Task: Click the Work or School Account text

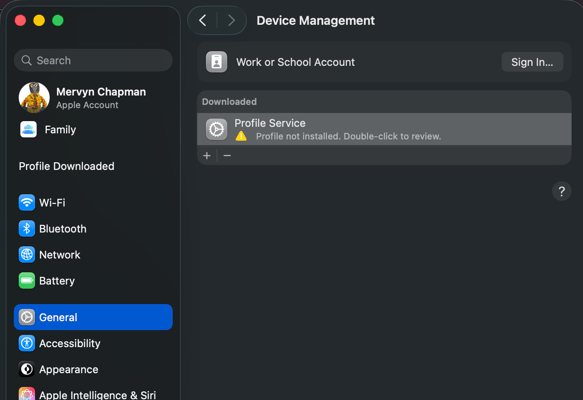Action: 295,62
